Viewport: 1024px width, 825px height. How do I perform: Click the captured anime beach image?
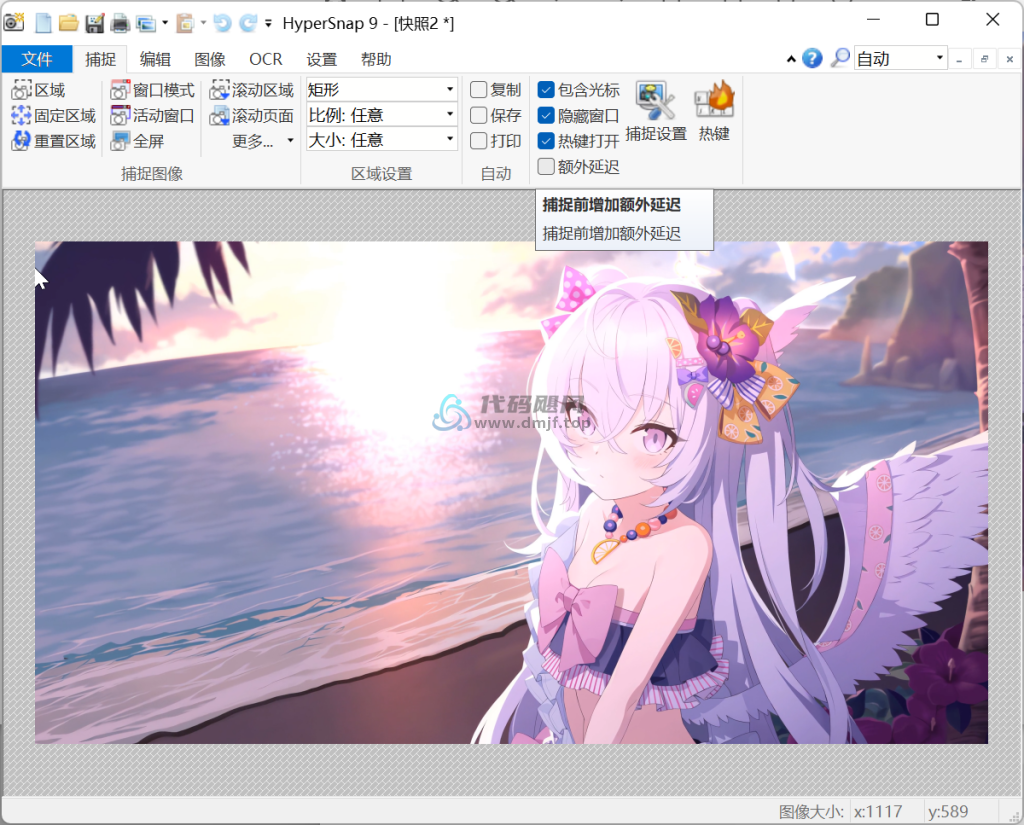[511, 493]
